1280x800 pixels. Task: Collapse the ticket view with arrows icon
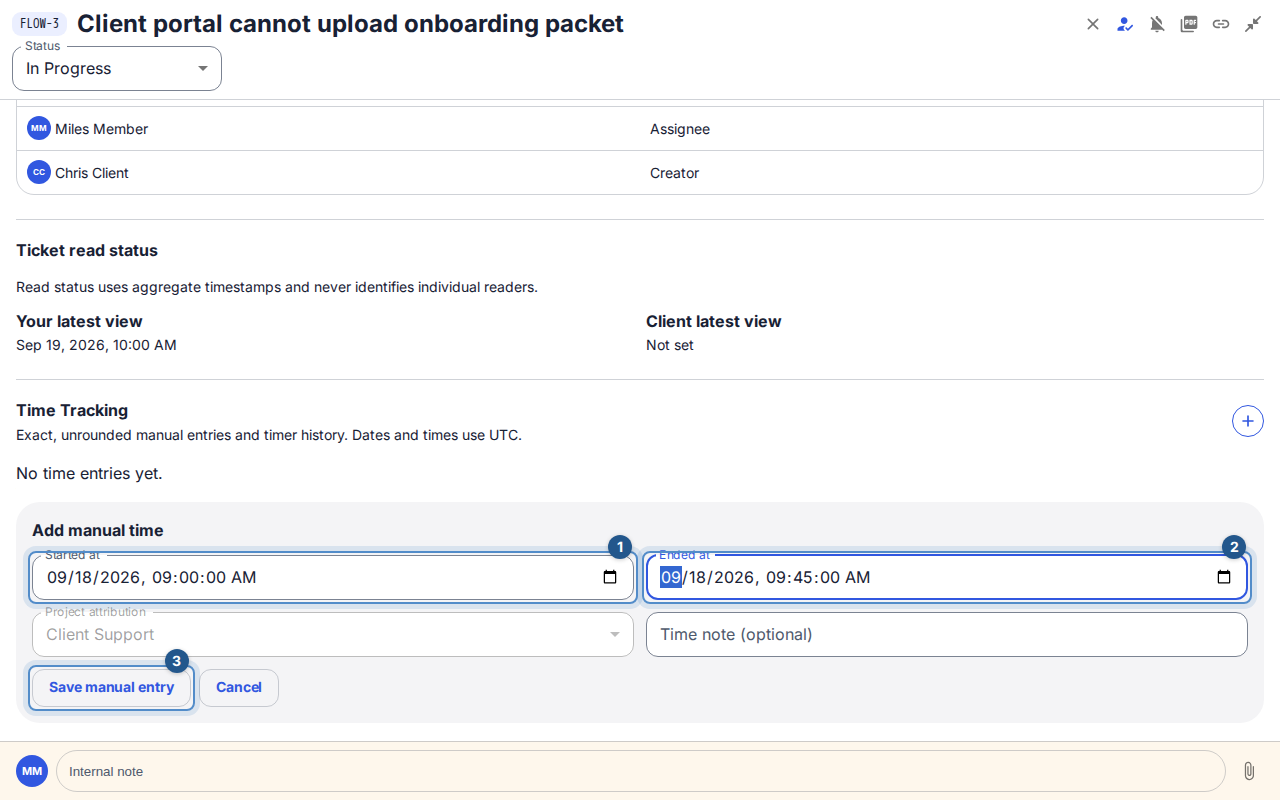coord(1253,24)
